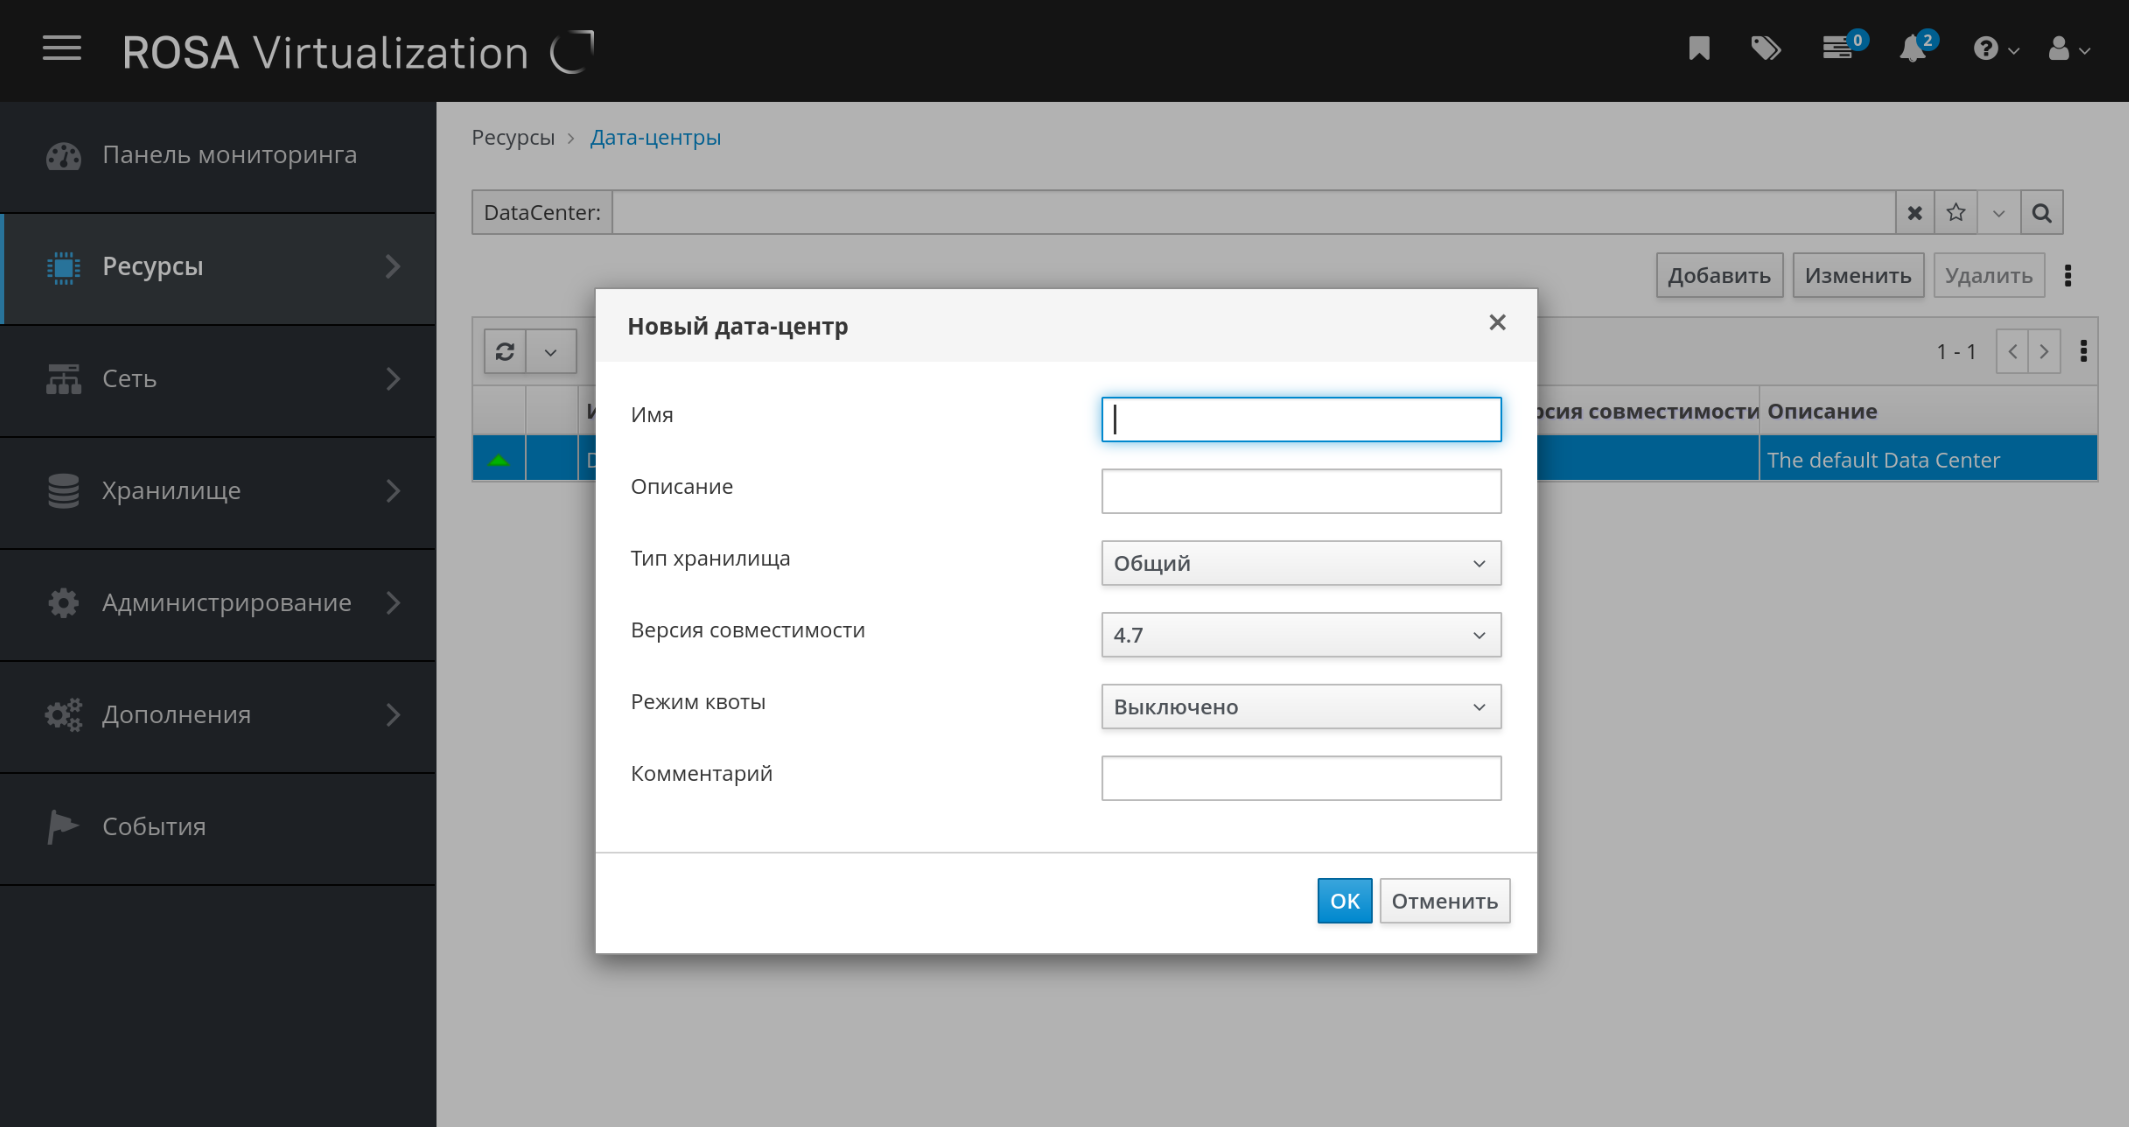Expand the Режим квоты dropdown

(x=1300, y=707)
